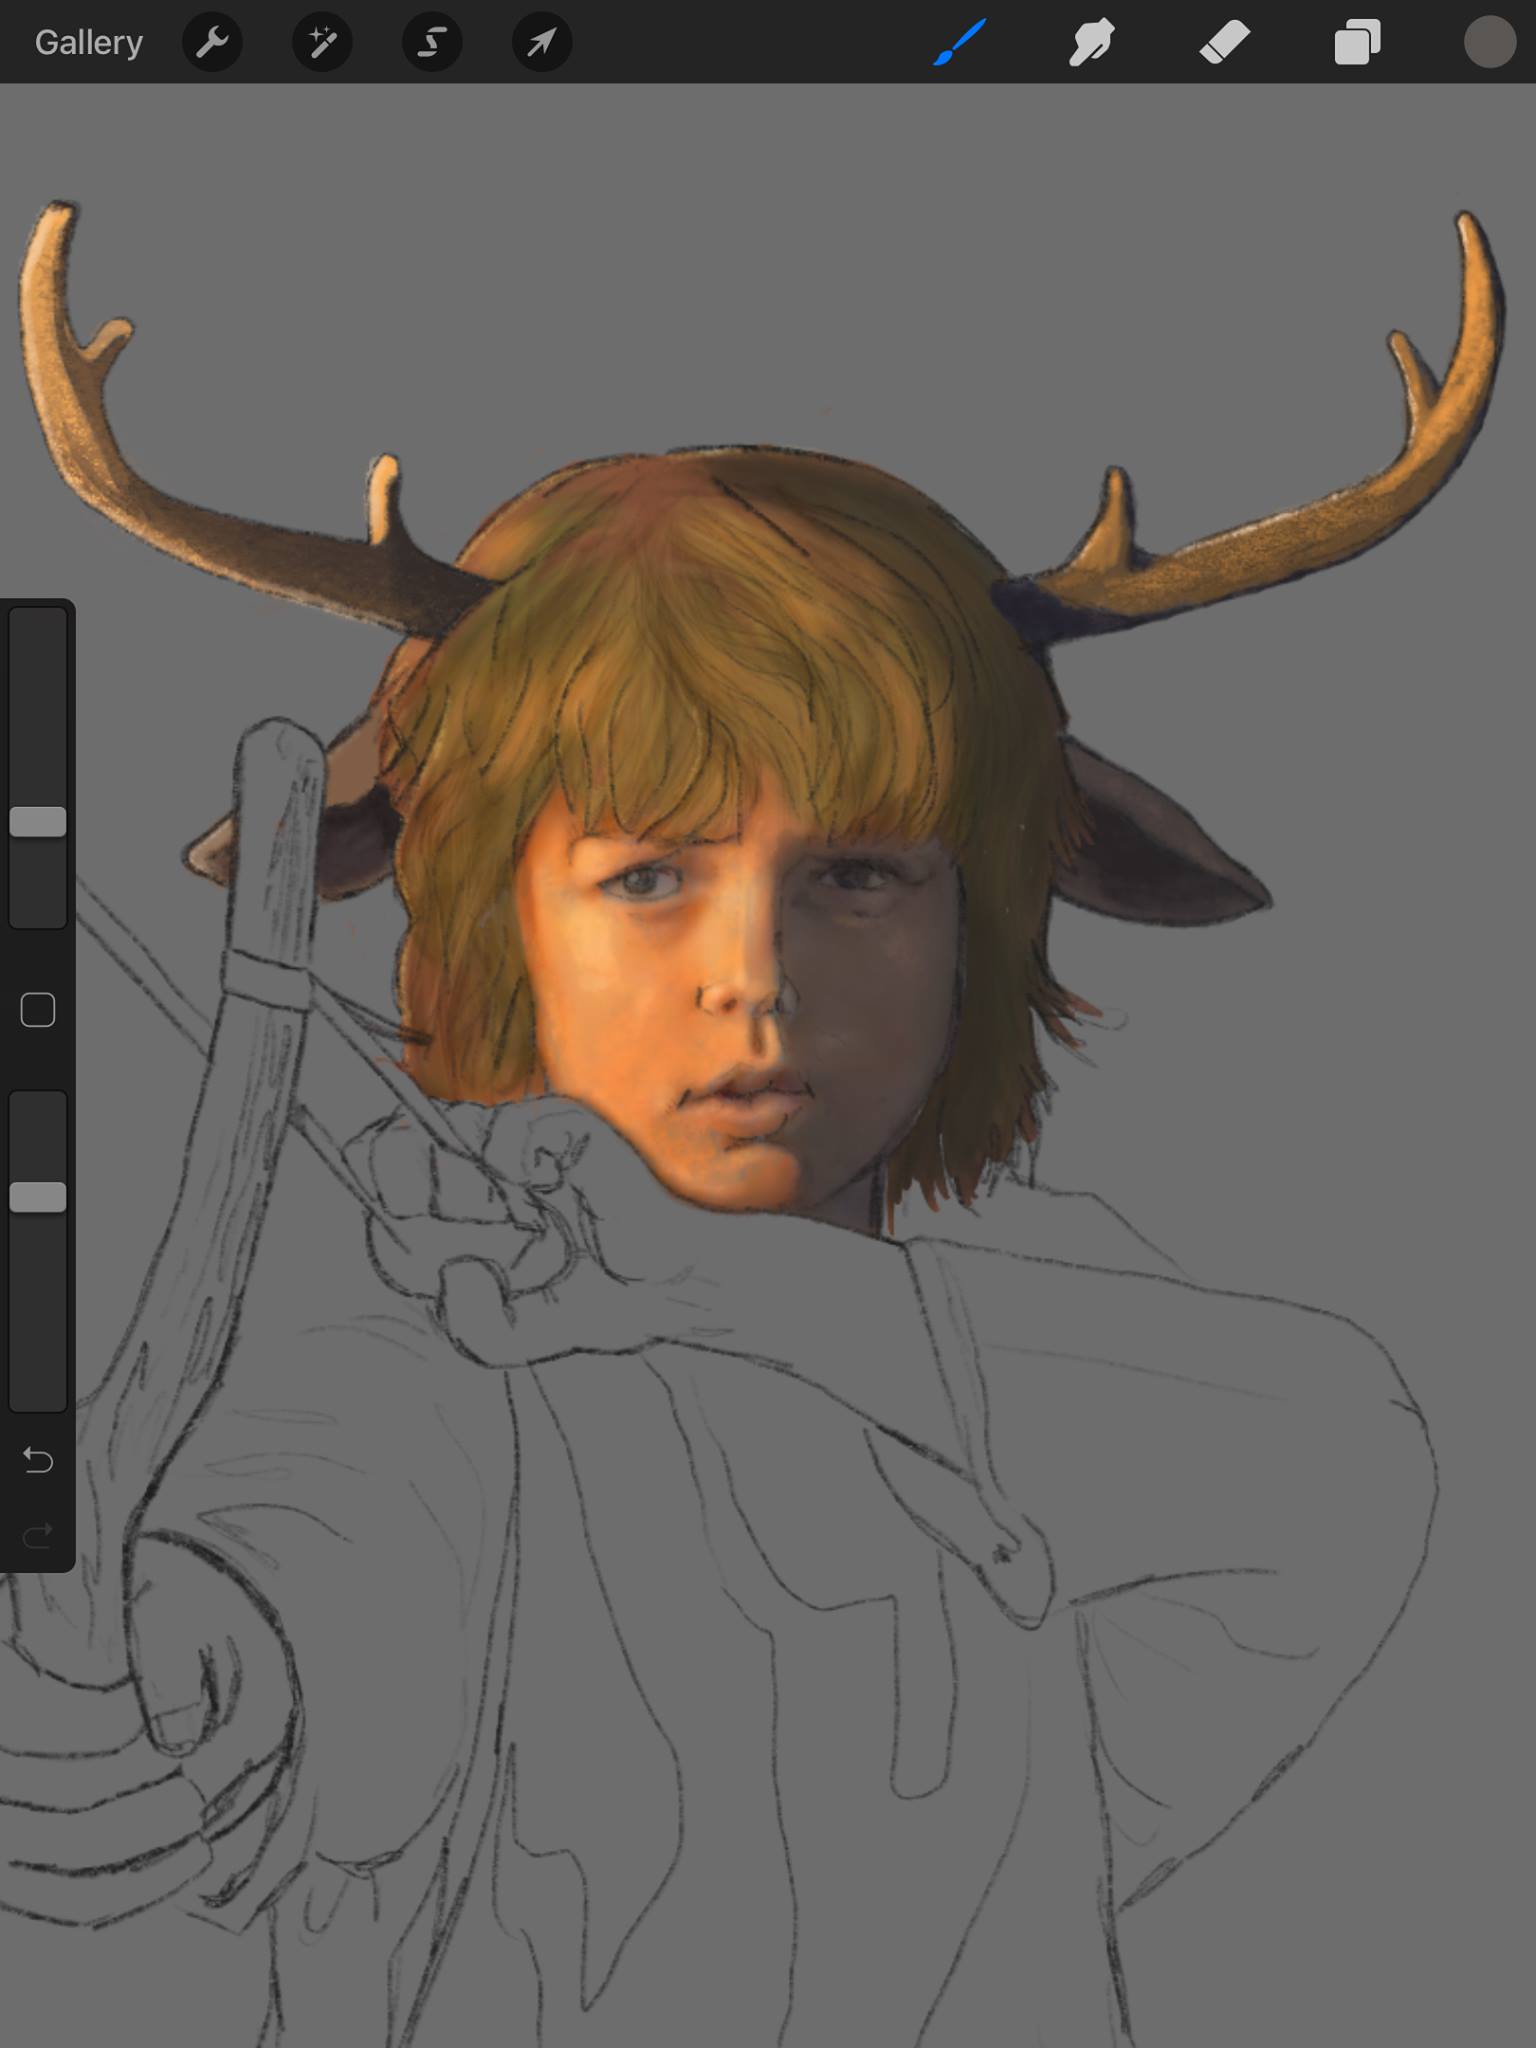
Task: Activate the Transform arrow tool
Action: click(x=542, y=42)
